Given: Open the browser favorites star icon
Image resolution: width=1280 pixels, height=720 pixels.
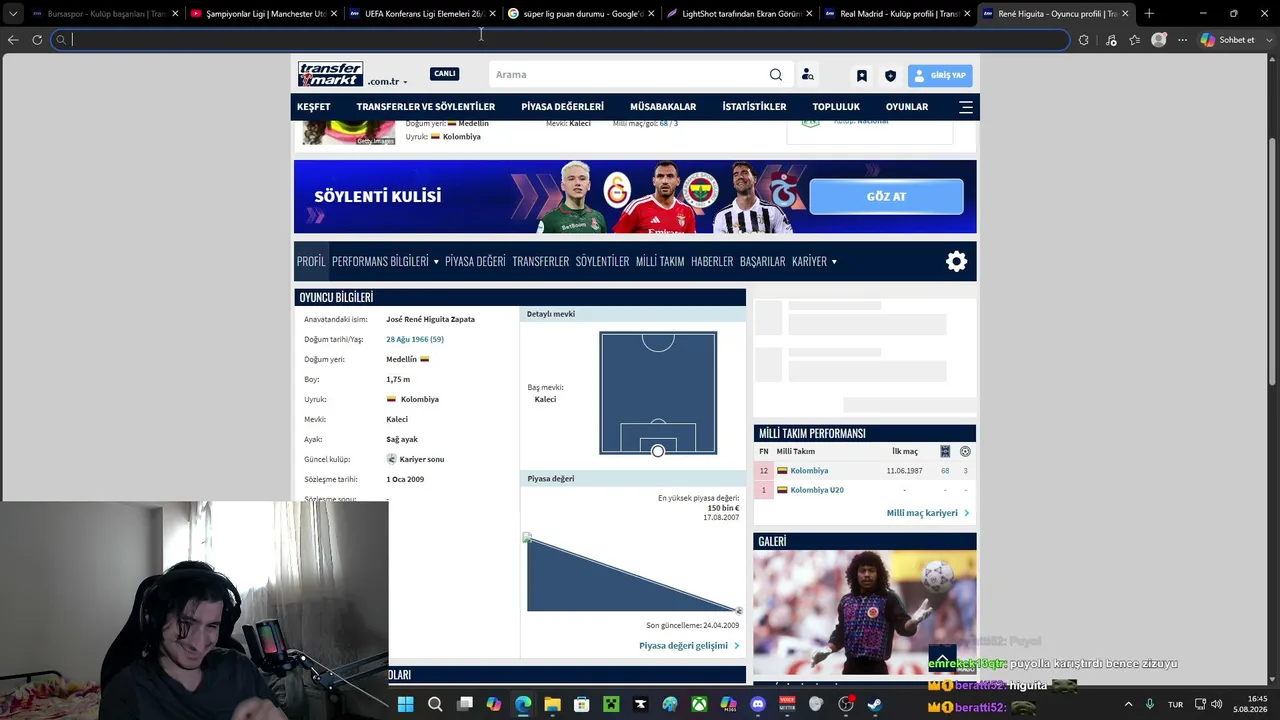Looking at the screenshot, I should 1135,40.
